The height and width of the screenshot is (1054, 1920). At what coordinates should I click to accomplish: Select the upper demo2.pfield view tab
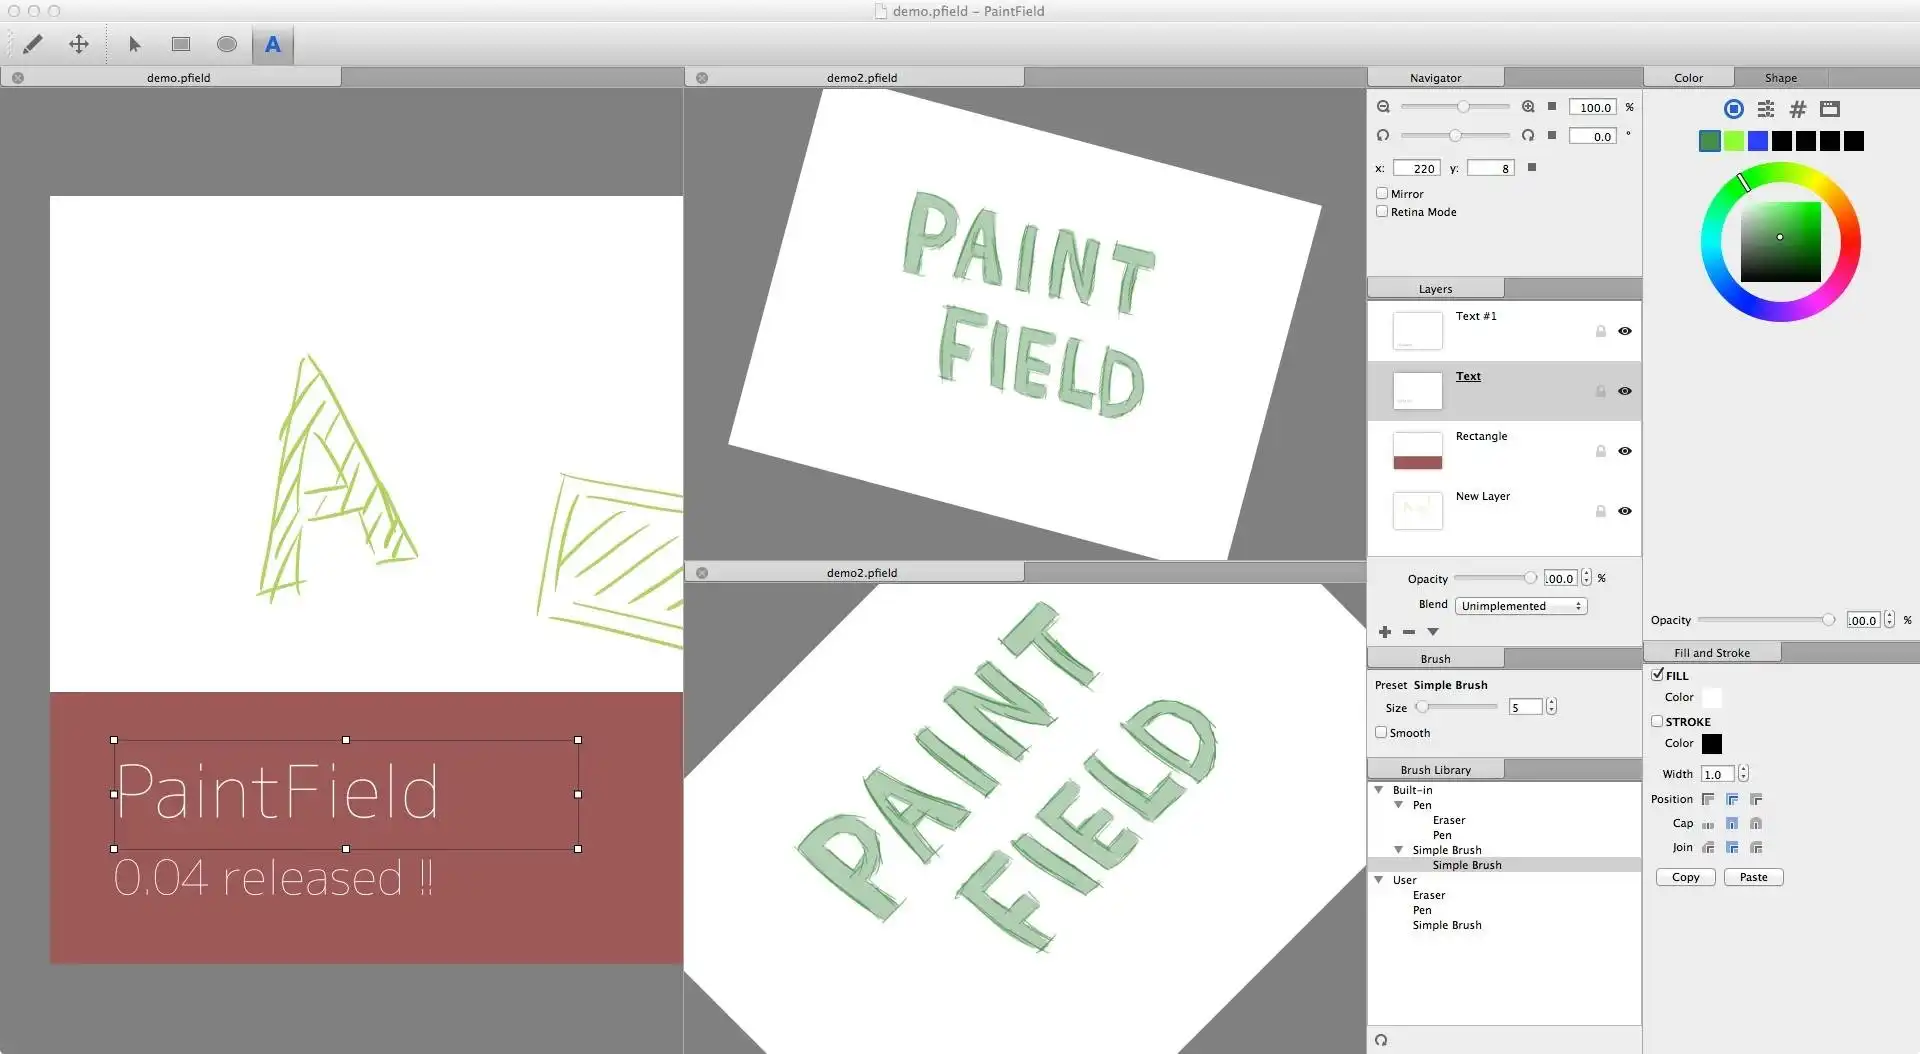coord(855,77)
